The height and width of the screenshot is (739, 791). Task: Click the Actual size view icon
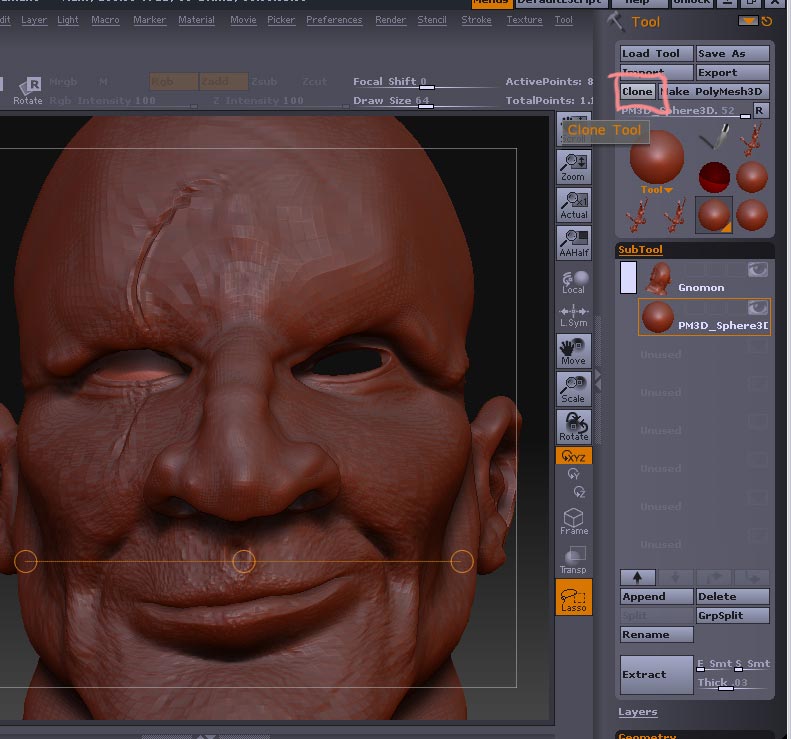tap(574, 205)
